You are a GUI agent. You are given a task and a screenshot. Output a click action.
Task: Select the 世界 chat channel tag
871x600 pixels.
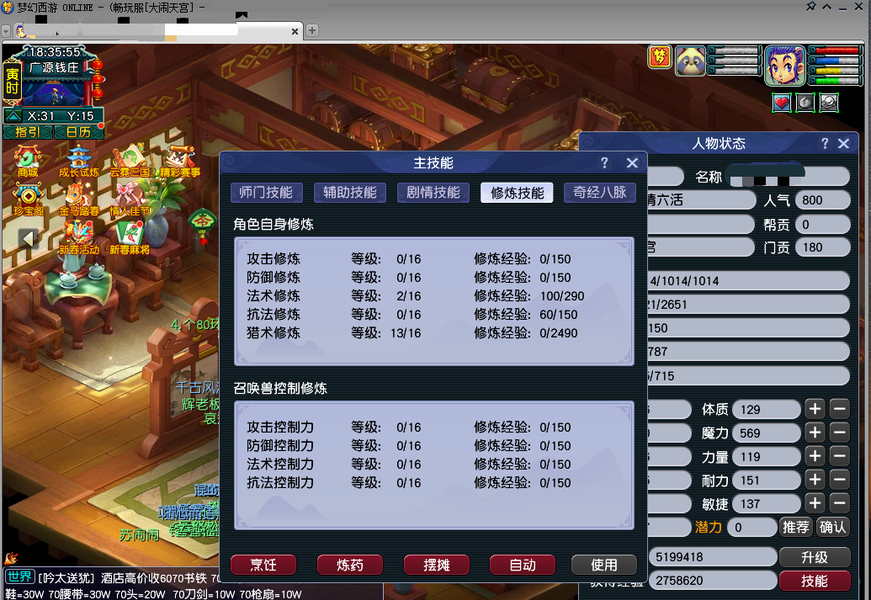(20, 577)
